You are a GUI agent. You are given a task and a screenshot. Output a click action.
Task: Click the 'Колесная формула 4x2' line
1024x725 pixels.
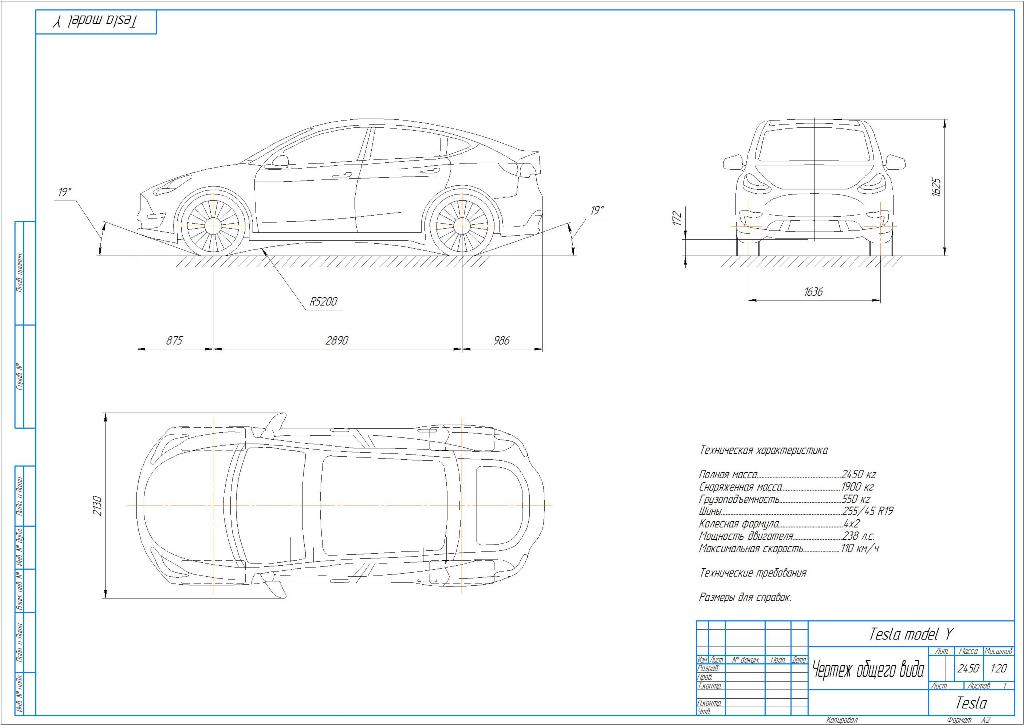pos(779,524)
